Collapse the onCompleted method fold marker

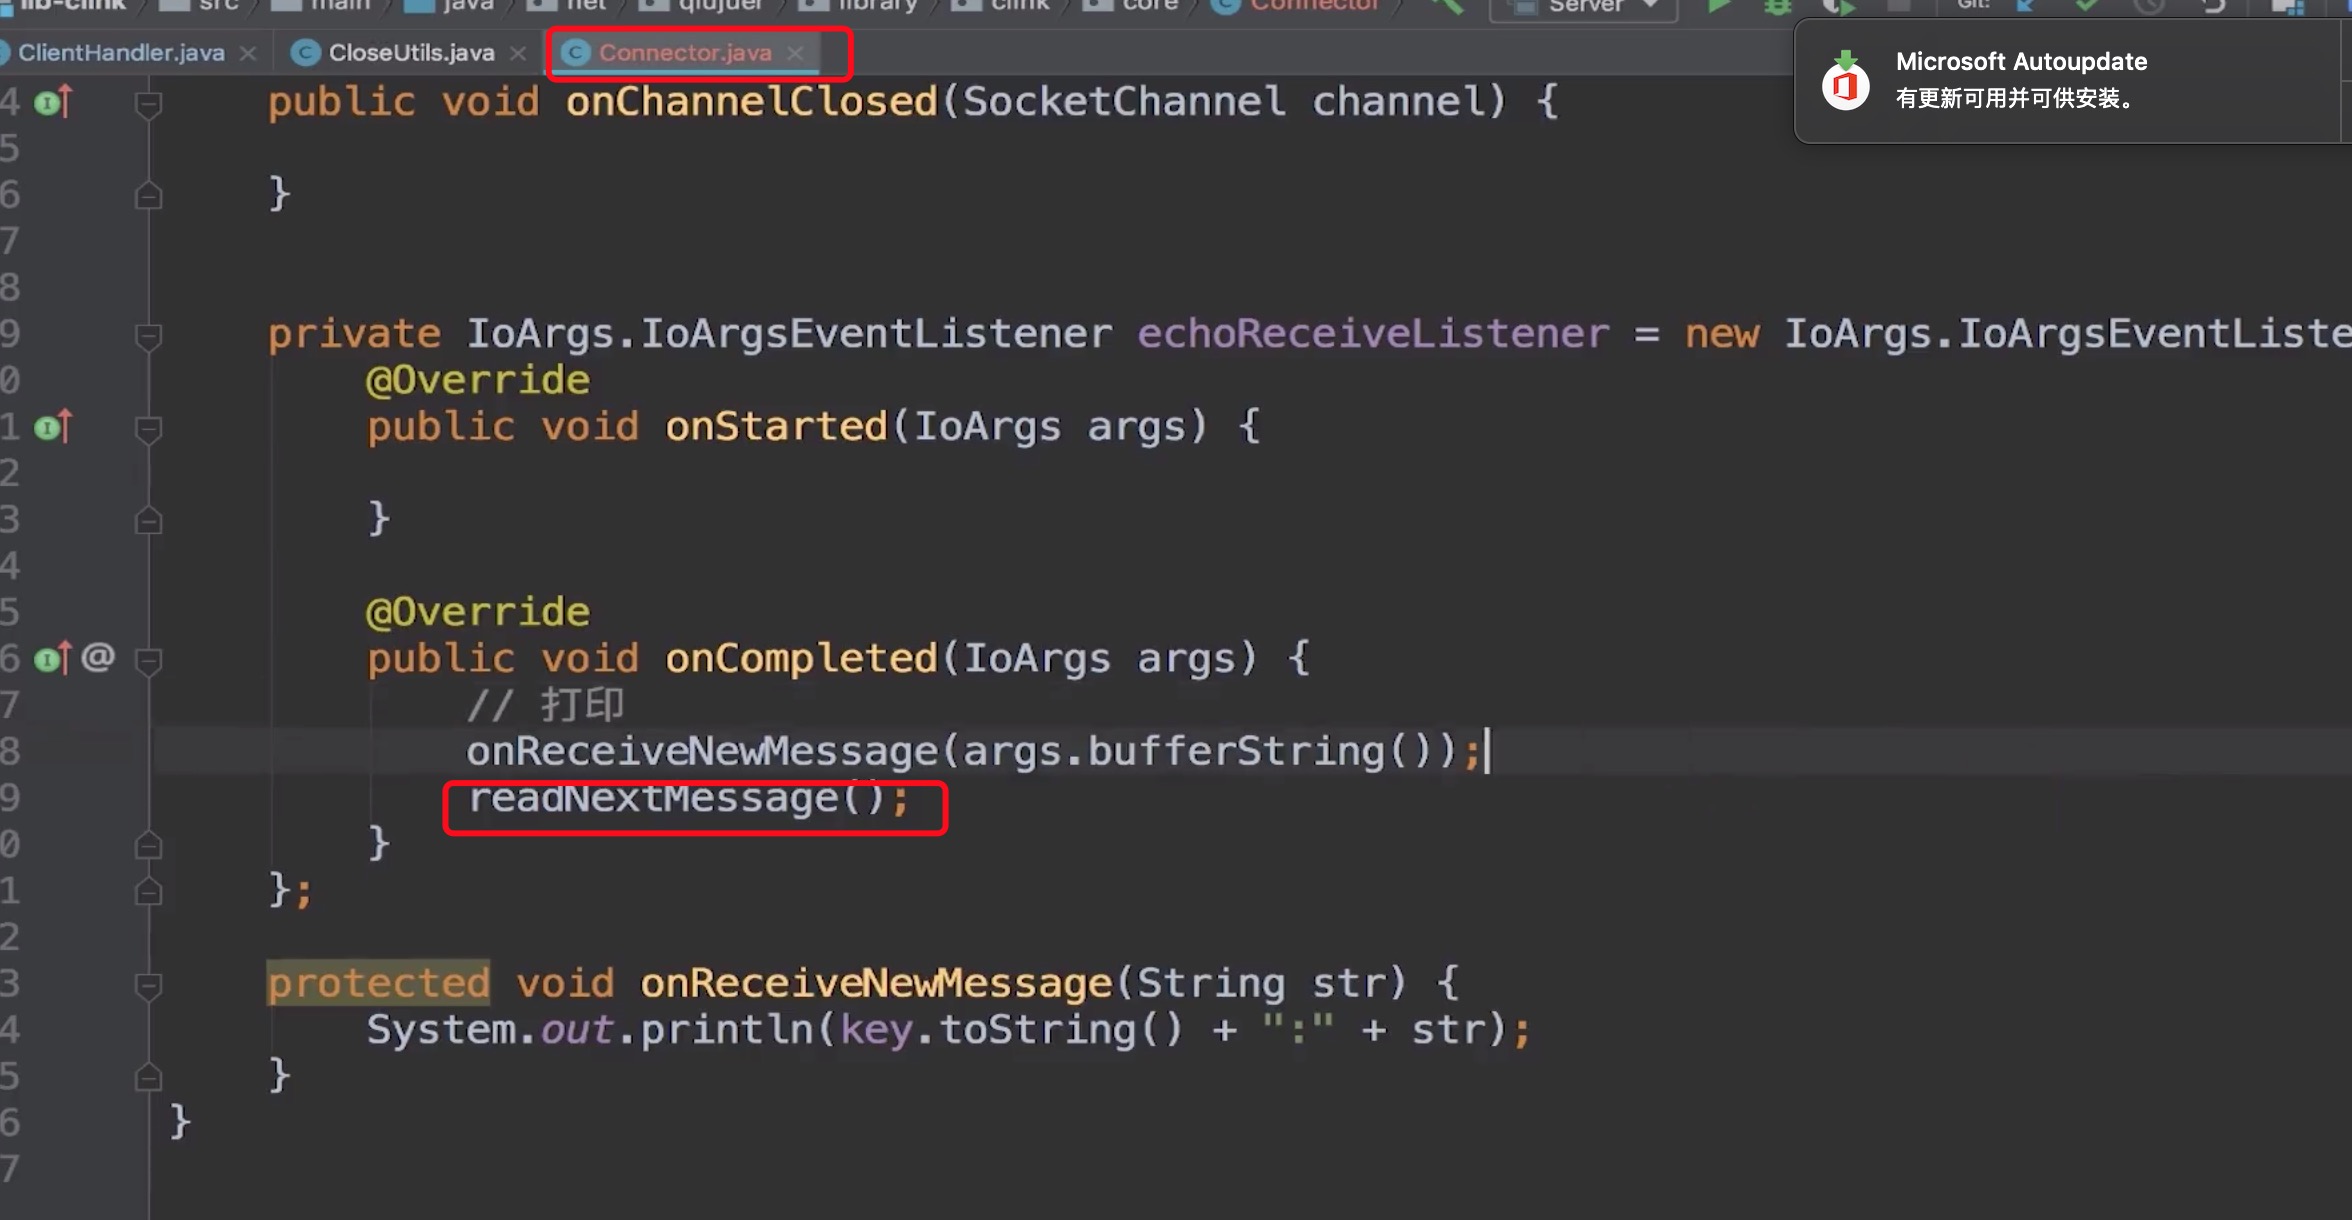(148, 660)
